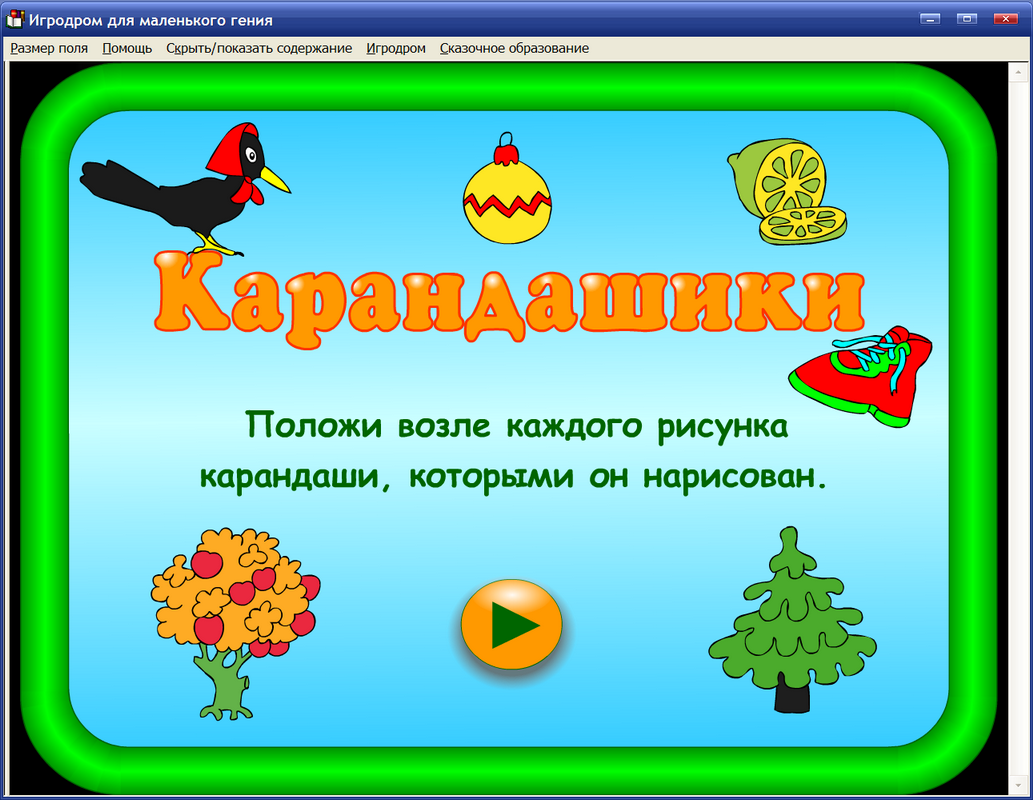Image resolution: width=1033 pixels, height=800 pixels.
Task: Click the Карандашики title lettering
Action: pos(510,300)
